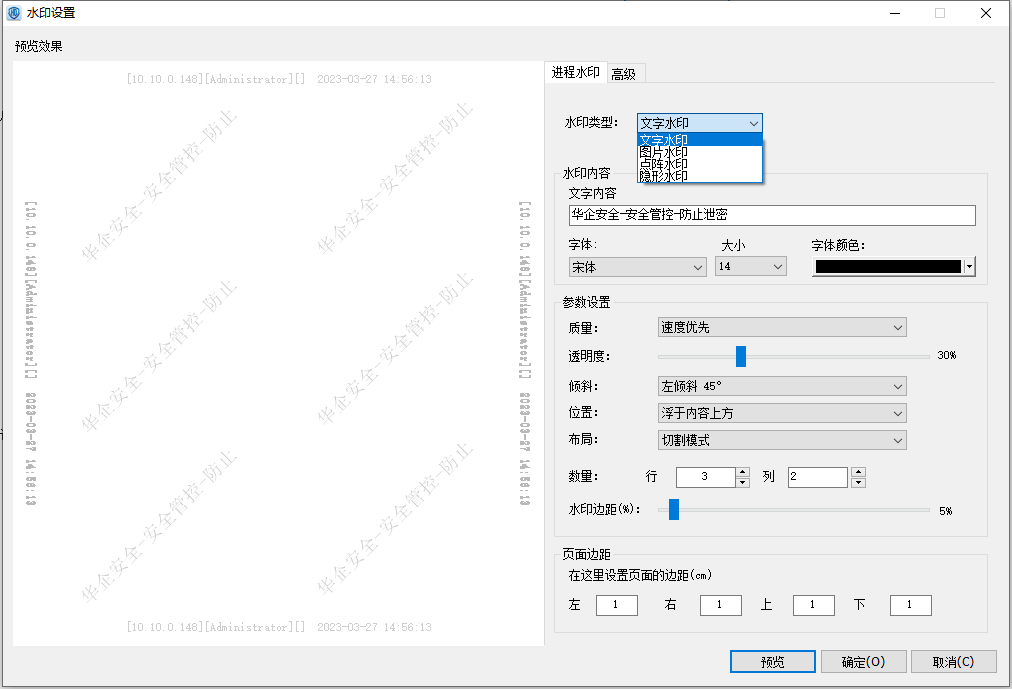
Task: Expand the 大小 font size dropdown
Action: click(750, 267)
